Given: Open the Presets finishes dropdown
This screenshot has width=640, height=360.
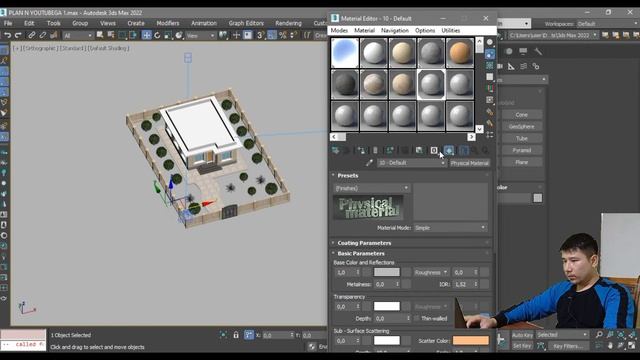Looking at the screenshot, I should [372, 188].
